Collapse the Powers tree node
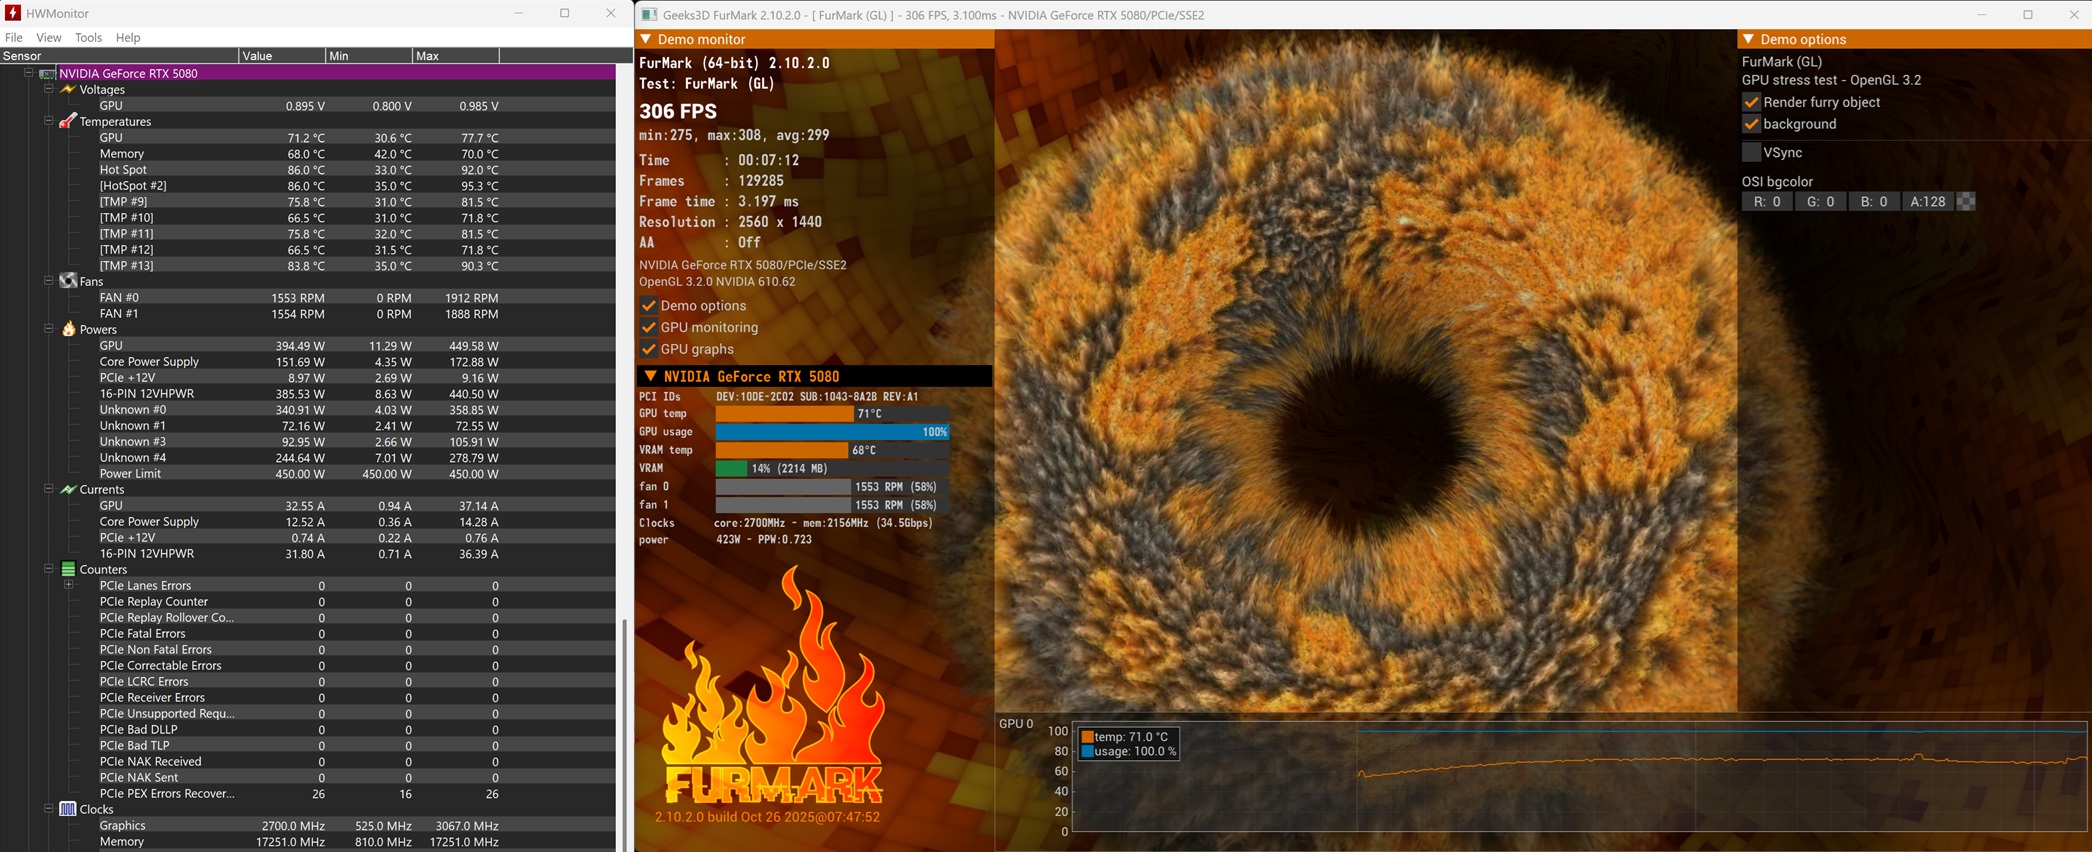The width and height of the screenshot is (2092, 852). tap(48, 329)
